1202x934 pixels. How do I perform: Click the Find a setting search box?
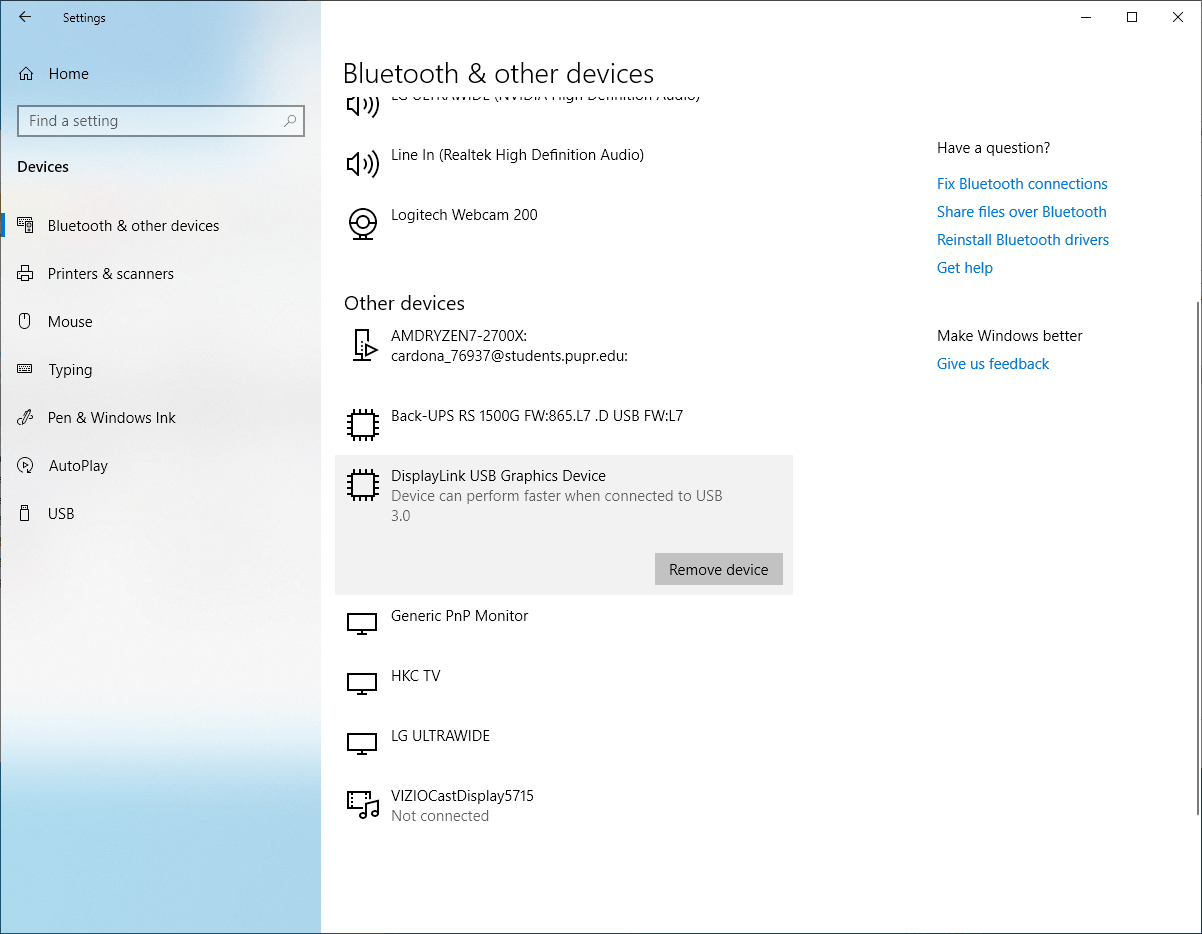pyautogui.click(x=161, y=121)
